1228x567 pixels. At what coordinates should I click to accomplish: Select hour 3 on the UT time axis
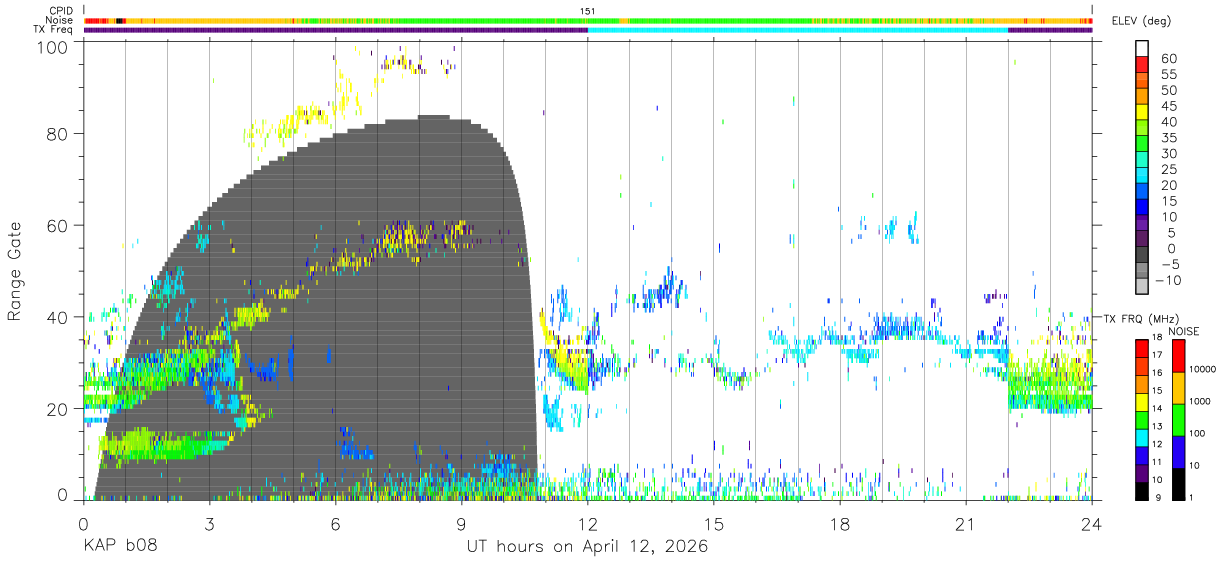point(210,523)
